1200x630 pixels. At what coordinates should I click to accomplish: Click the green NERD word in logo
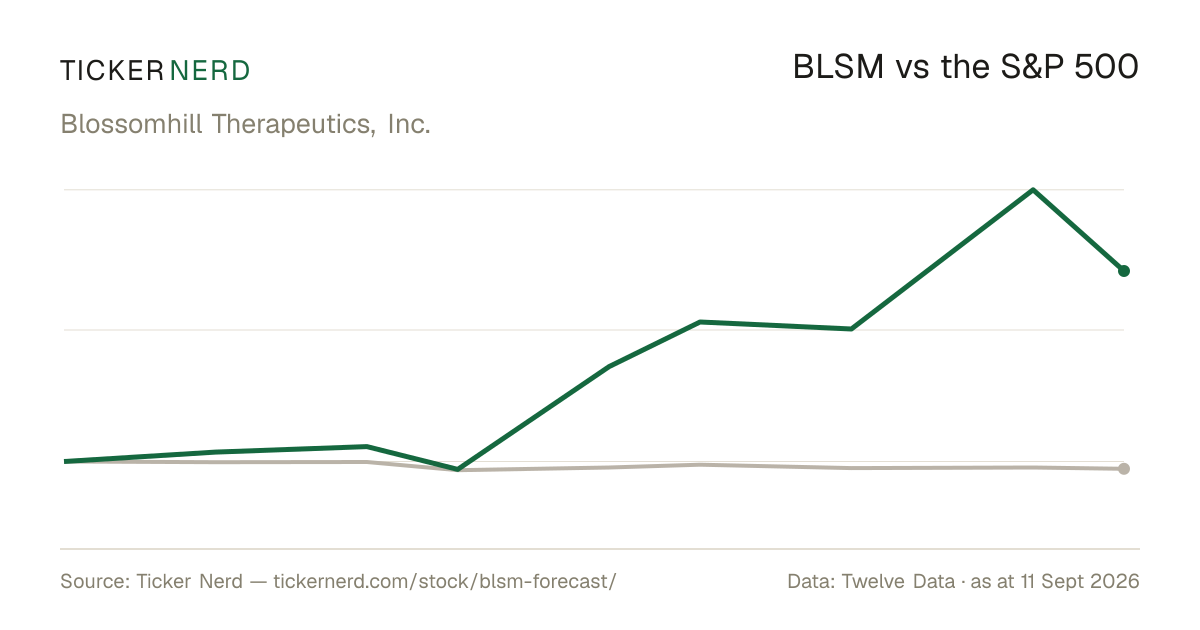point(210,70)
